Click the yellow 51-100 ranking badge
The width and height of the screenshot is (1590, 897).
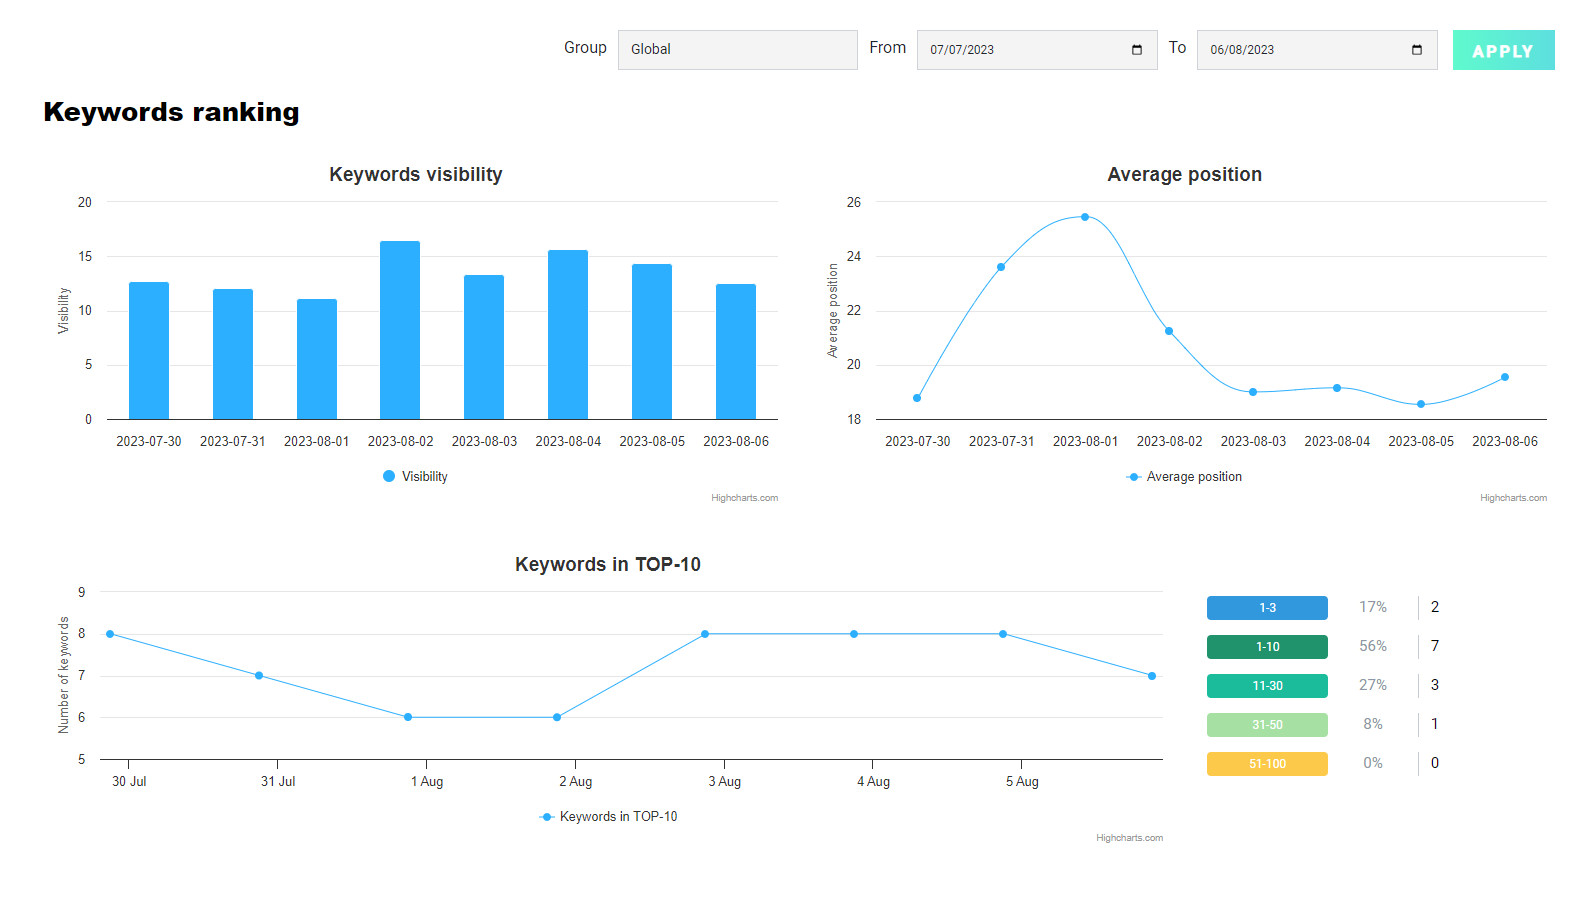click(1267, 764)
